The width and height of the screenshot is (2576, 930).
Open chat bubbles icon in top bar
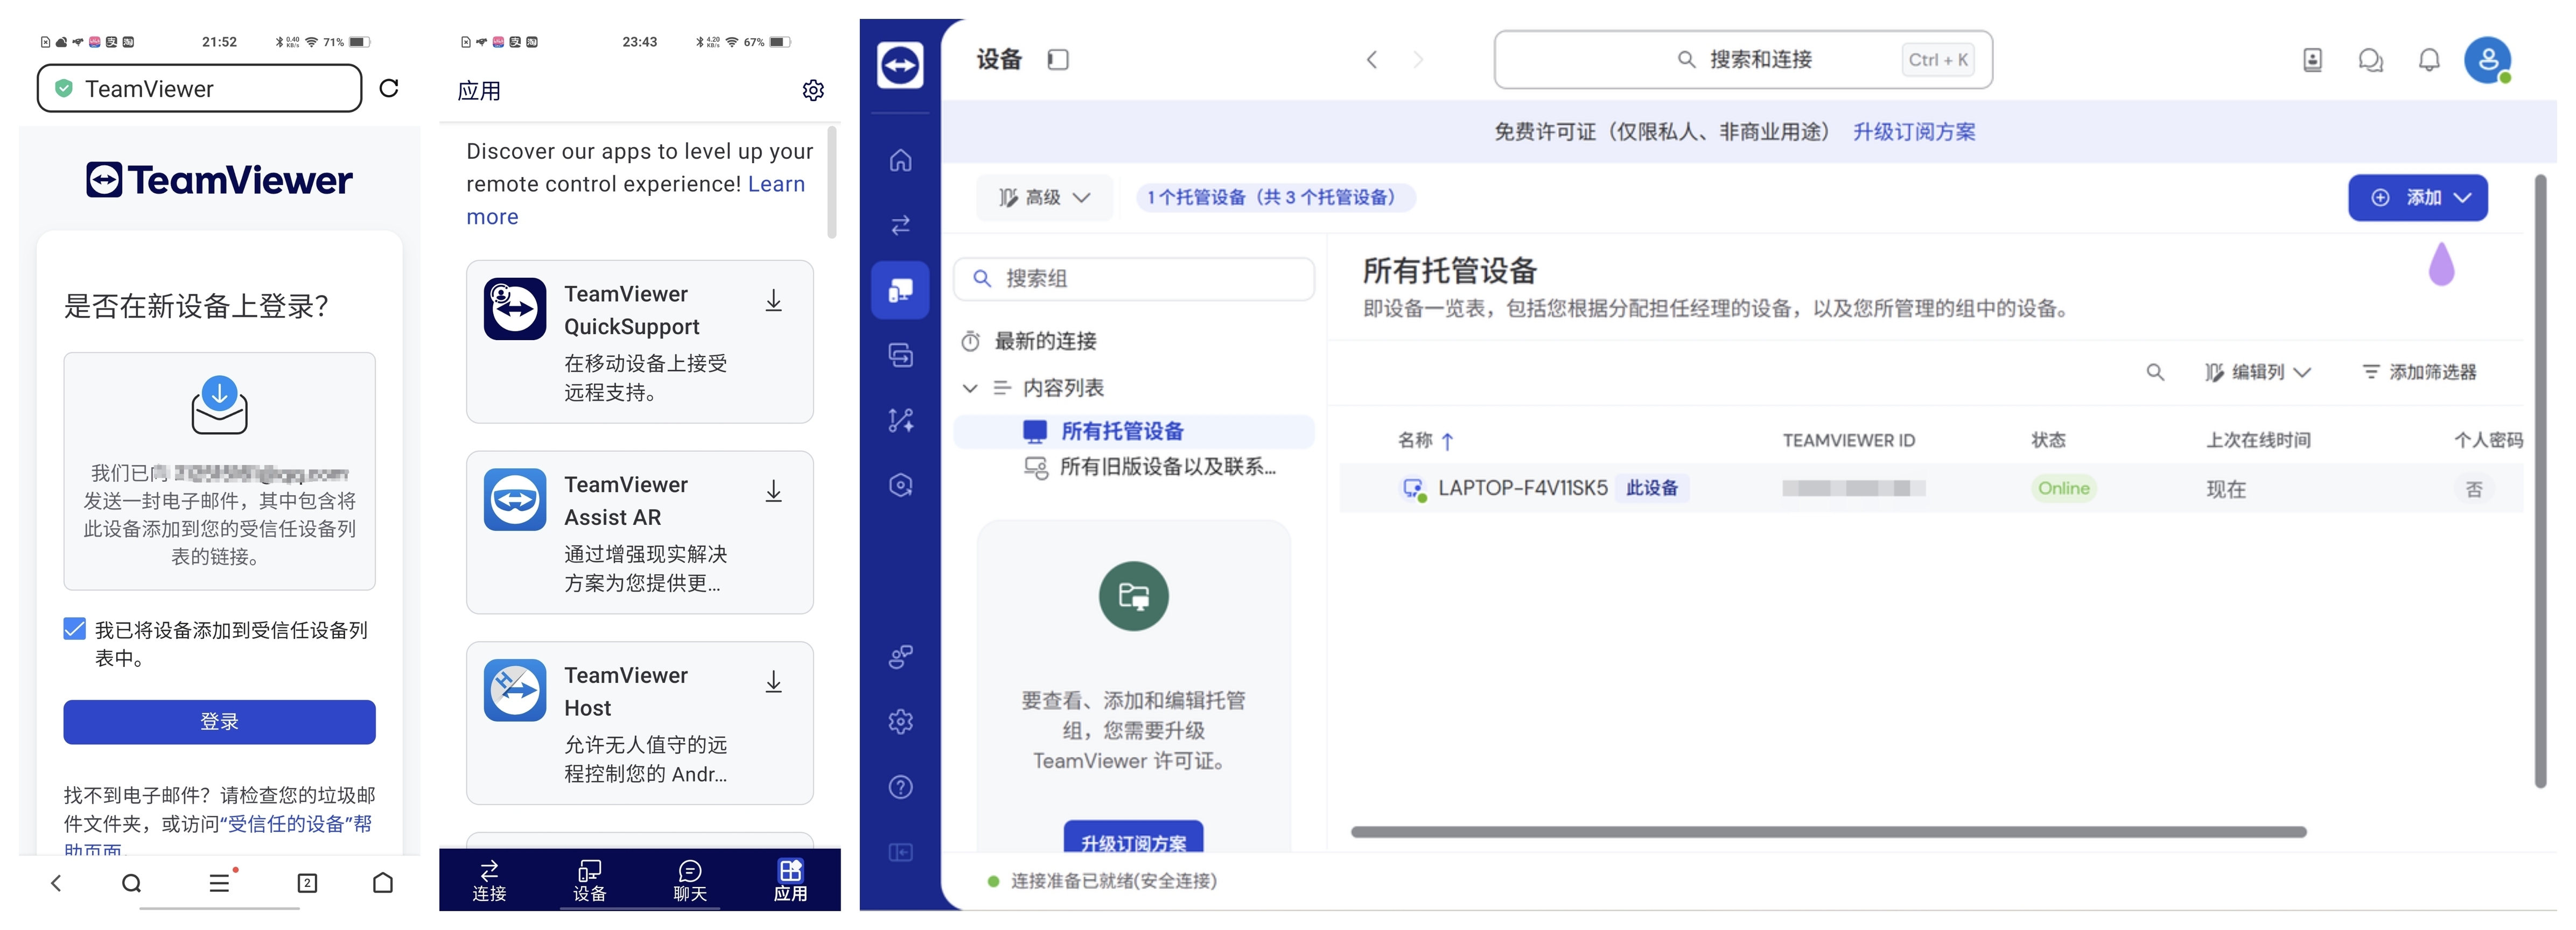click(2370, 60)
